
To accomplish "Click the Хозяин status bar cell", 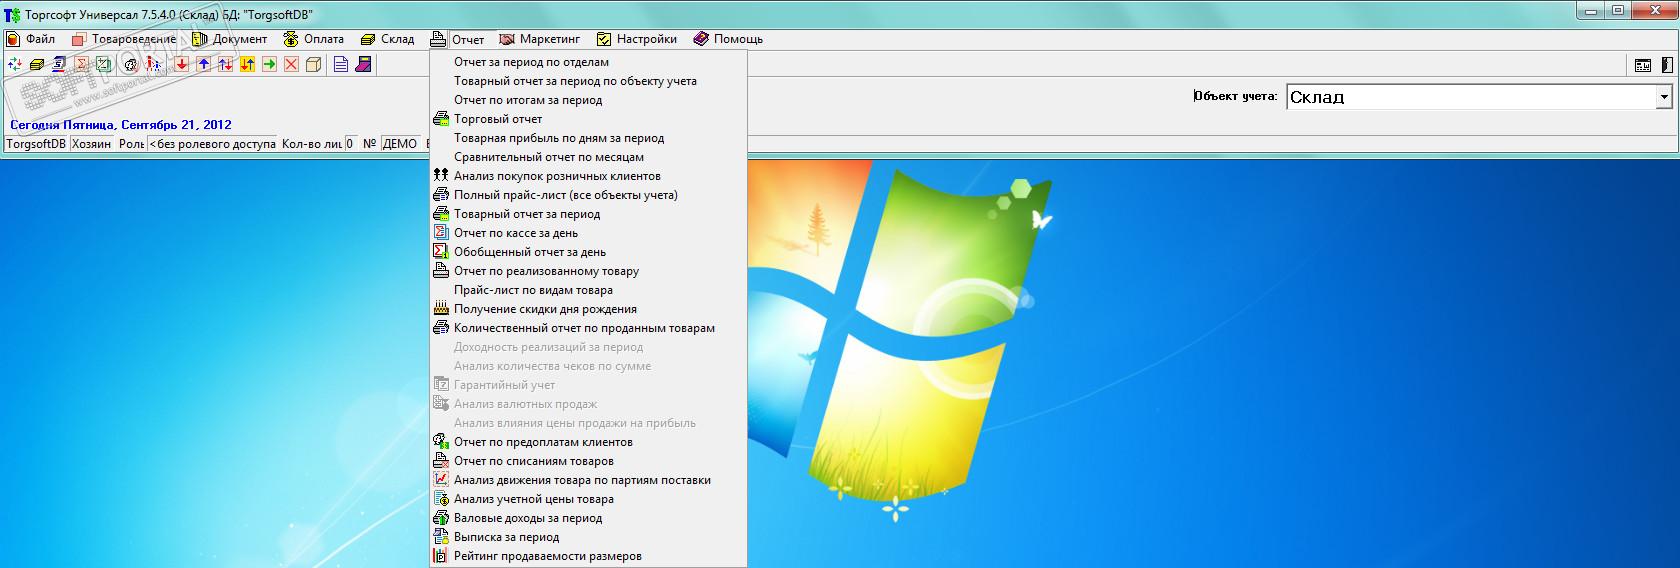I will point(92,144).
